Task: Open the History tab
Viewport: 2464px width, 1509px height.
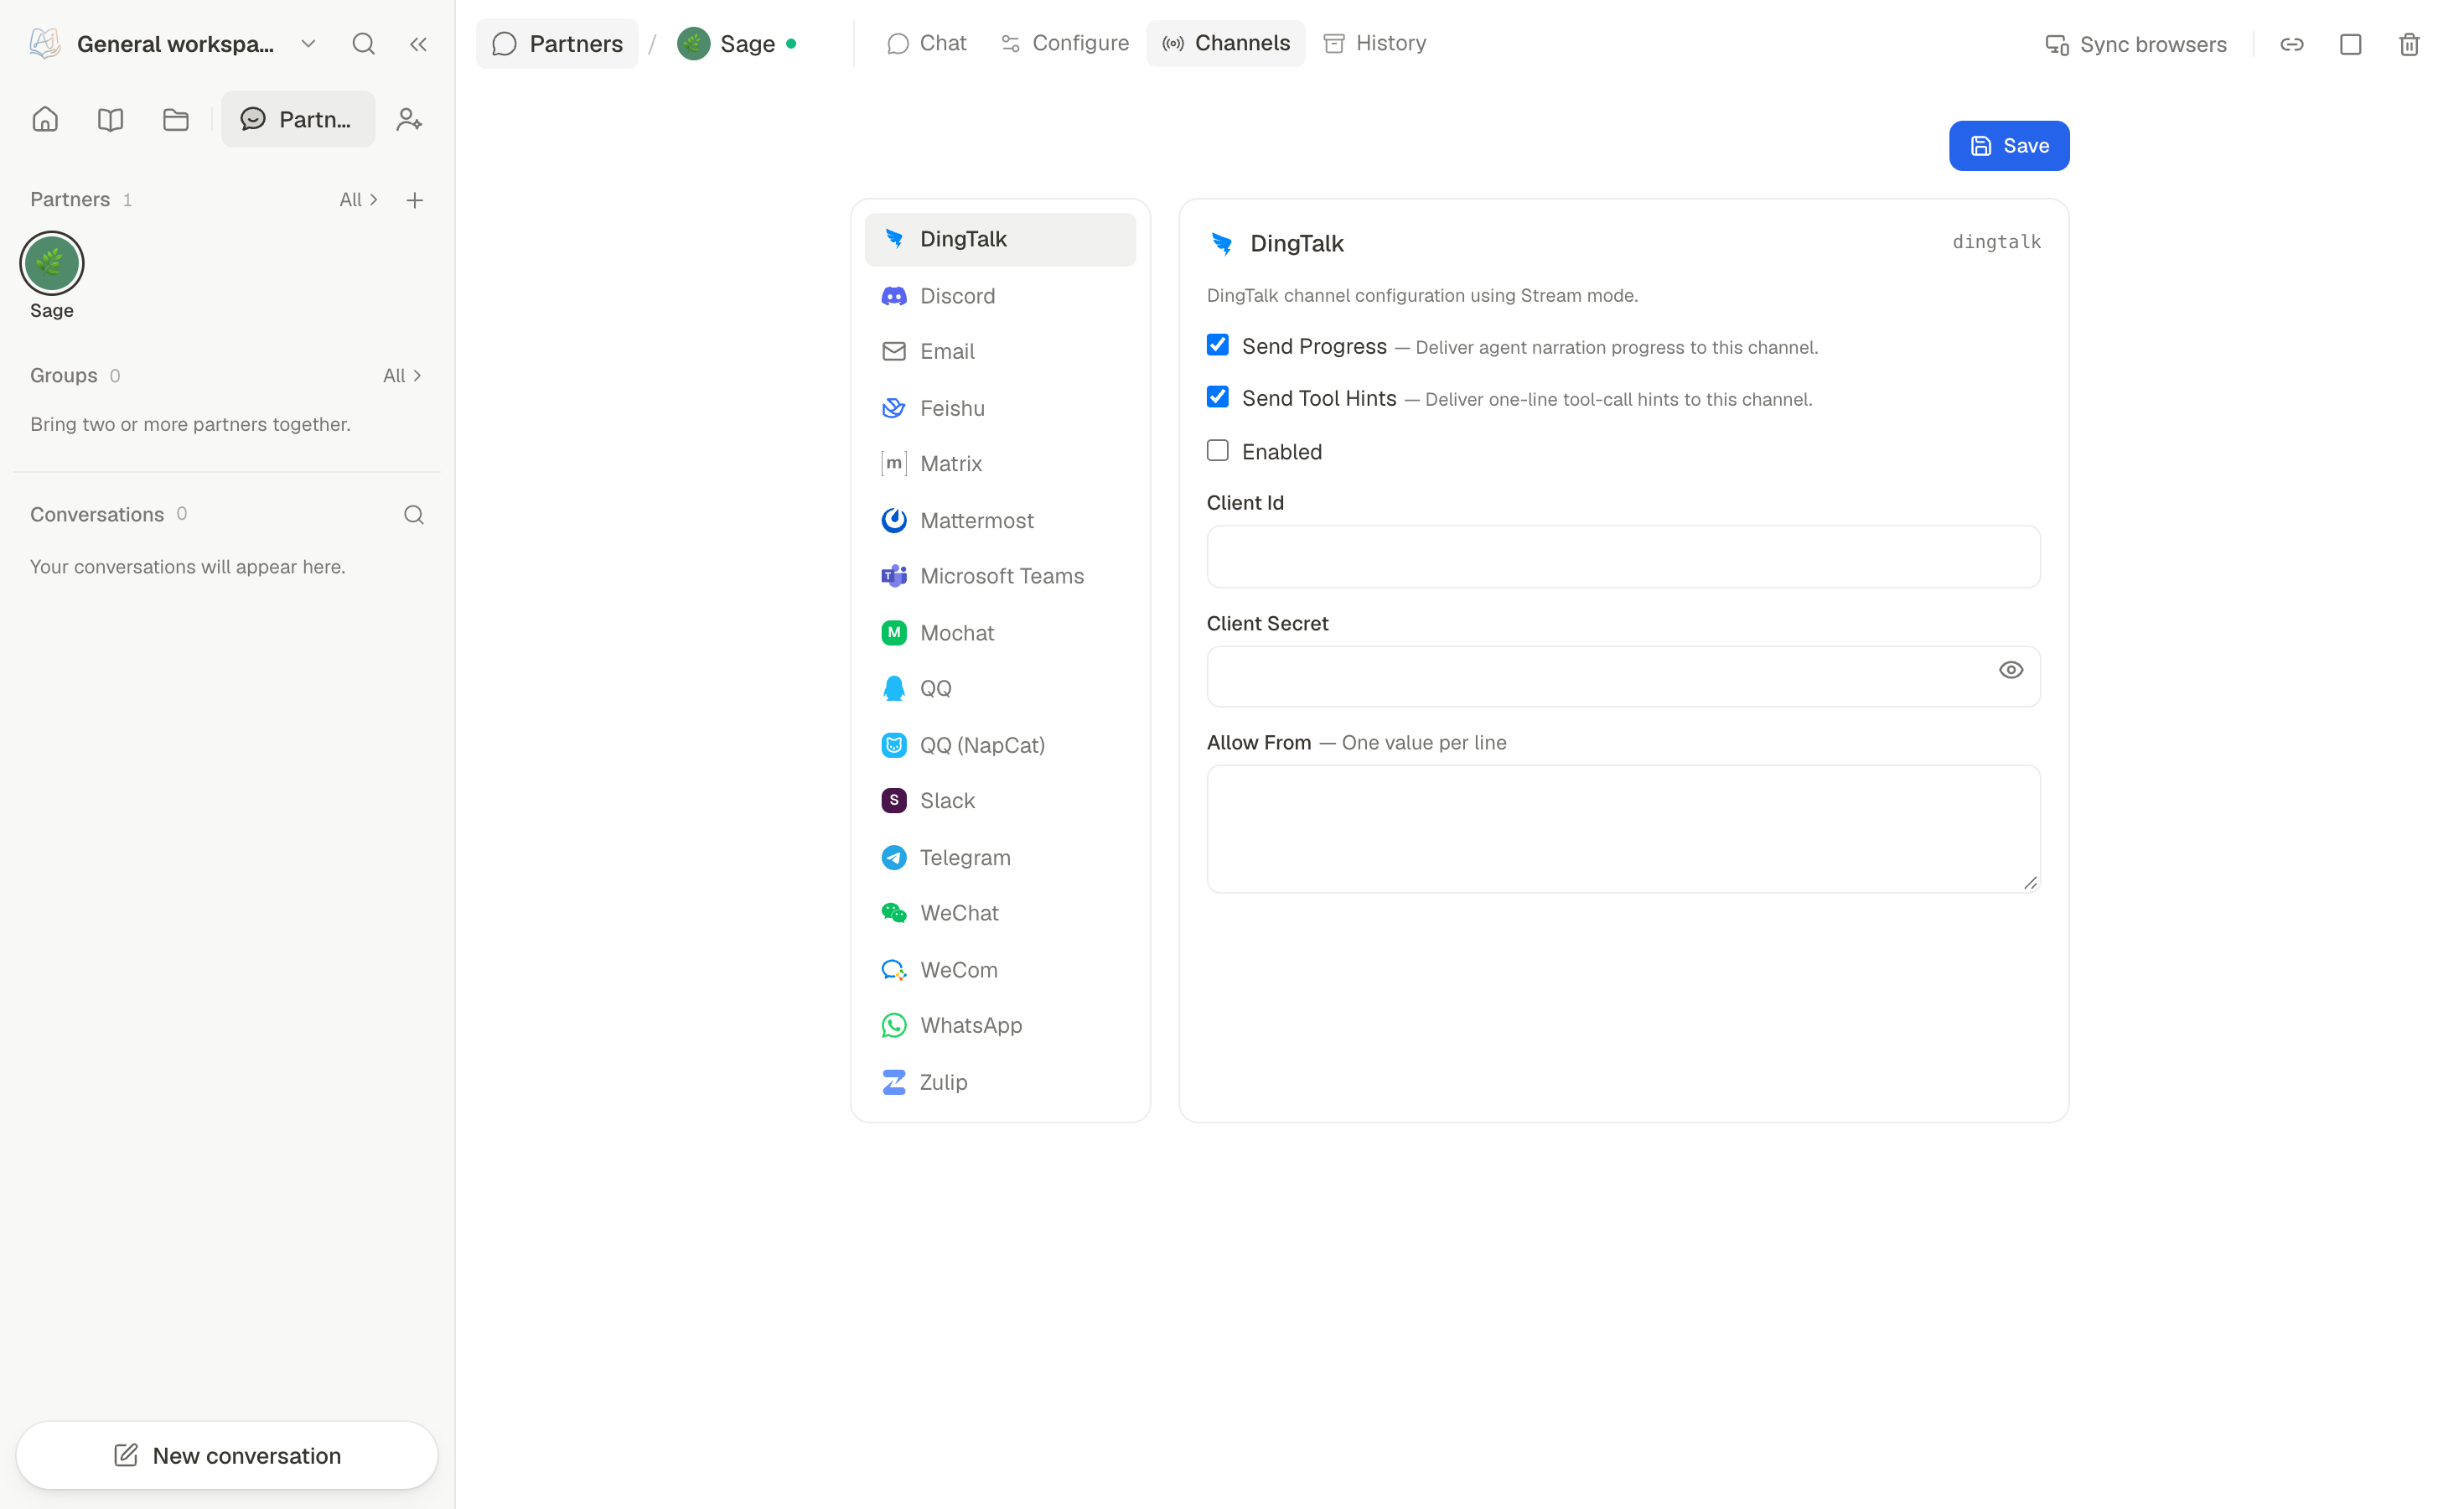Action: 1374,44
